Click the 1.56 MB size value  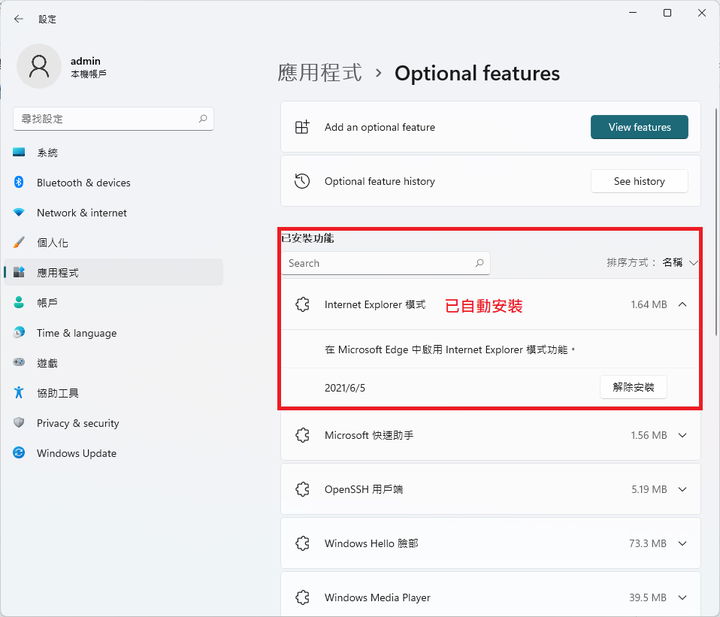[649, 435]
